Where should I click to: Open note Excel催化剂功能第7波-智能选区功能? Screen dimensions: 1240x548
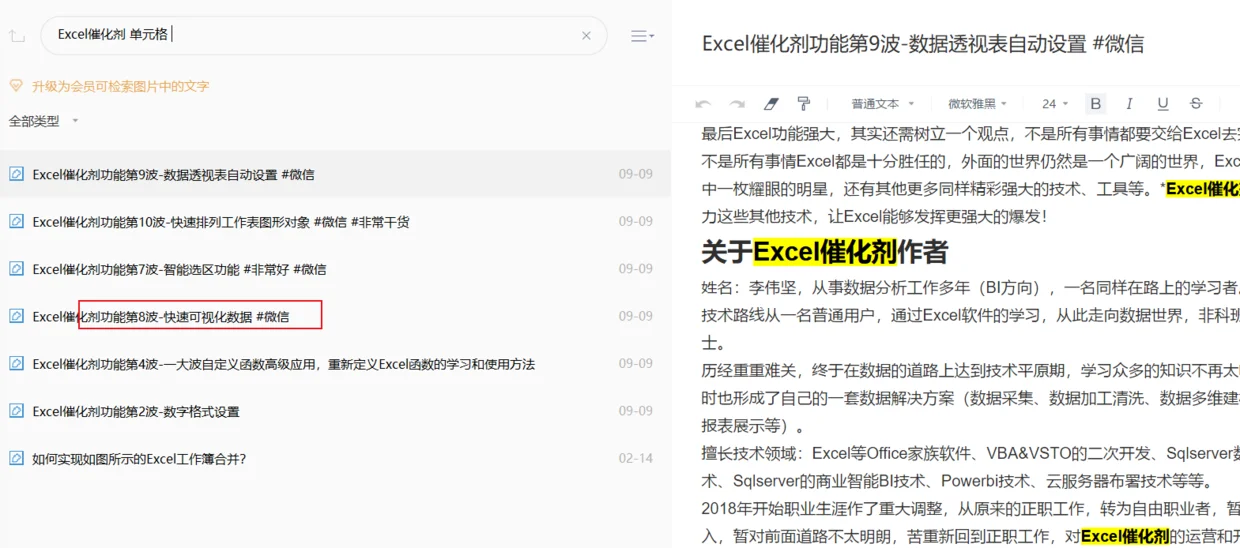pyautogui.click(x=335, y=269)
